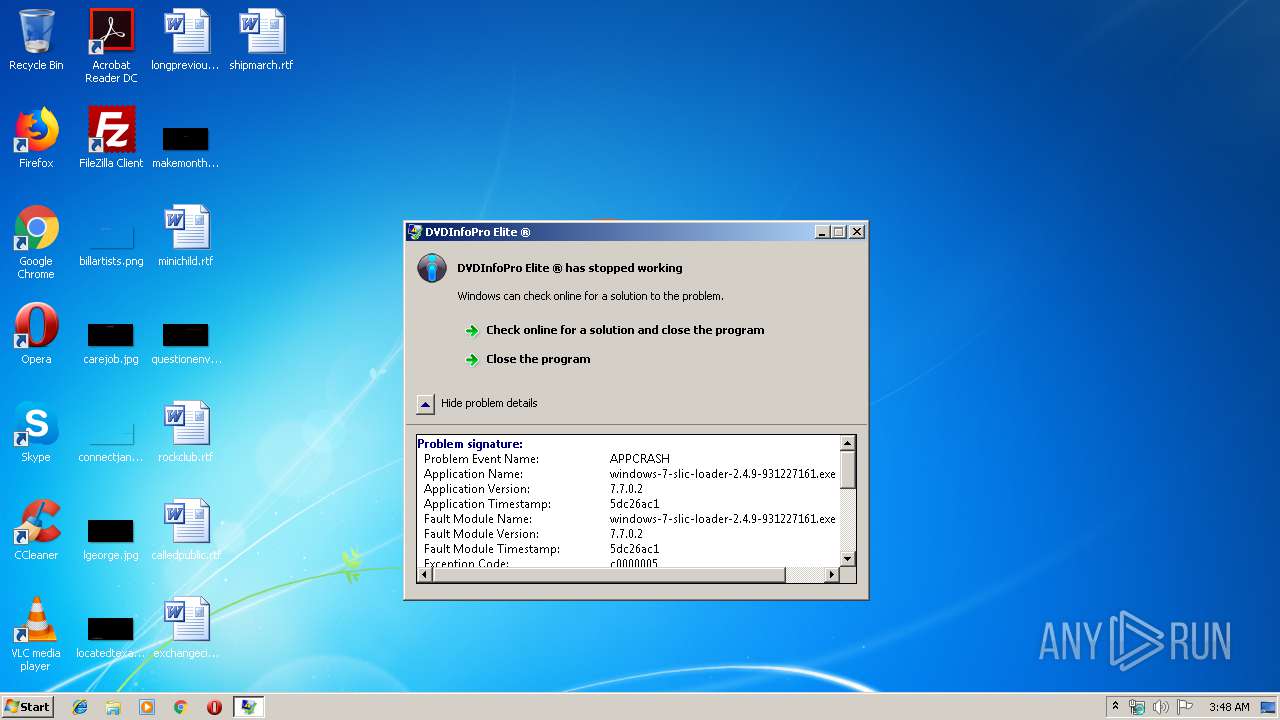Click horizontal scrollbar left arrow in details
This screenshot has height=720, width=1280.
tap(423, 575)
